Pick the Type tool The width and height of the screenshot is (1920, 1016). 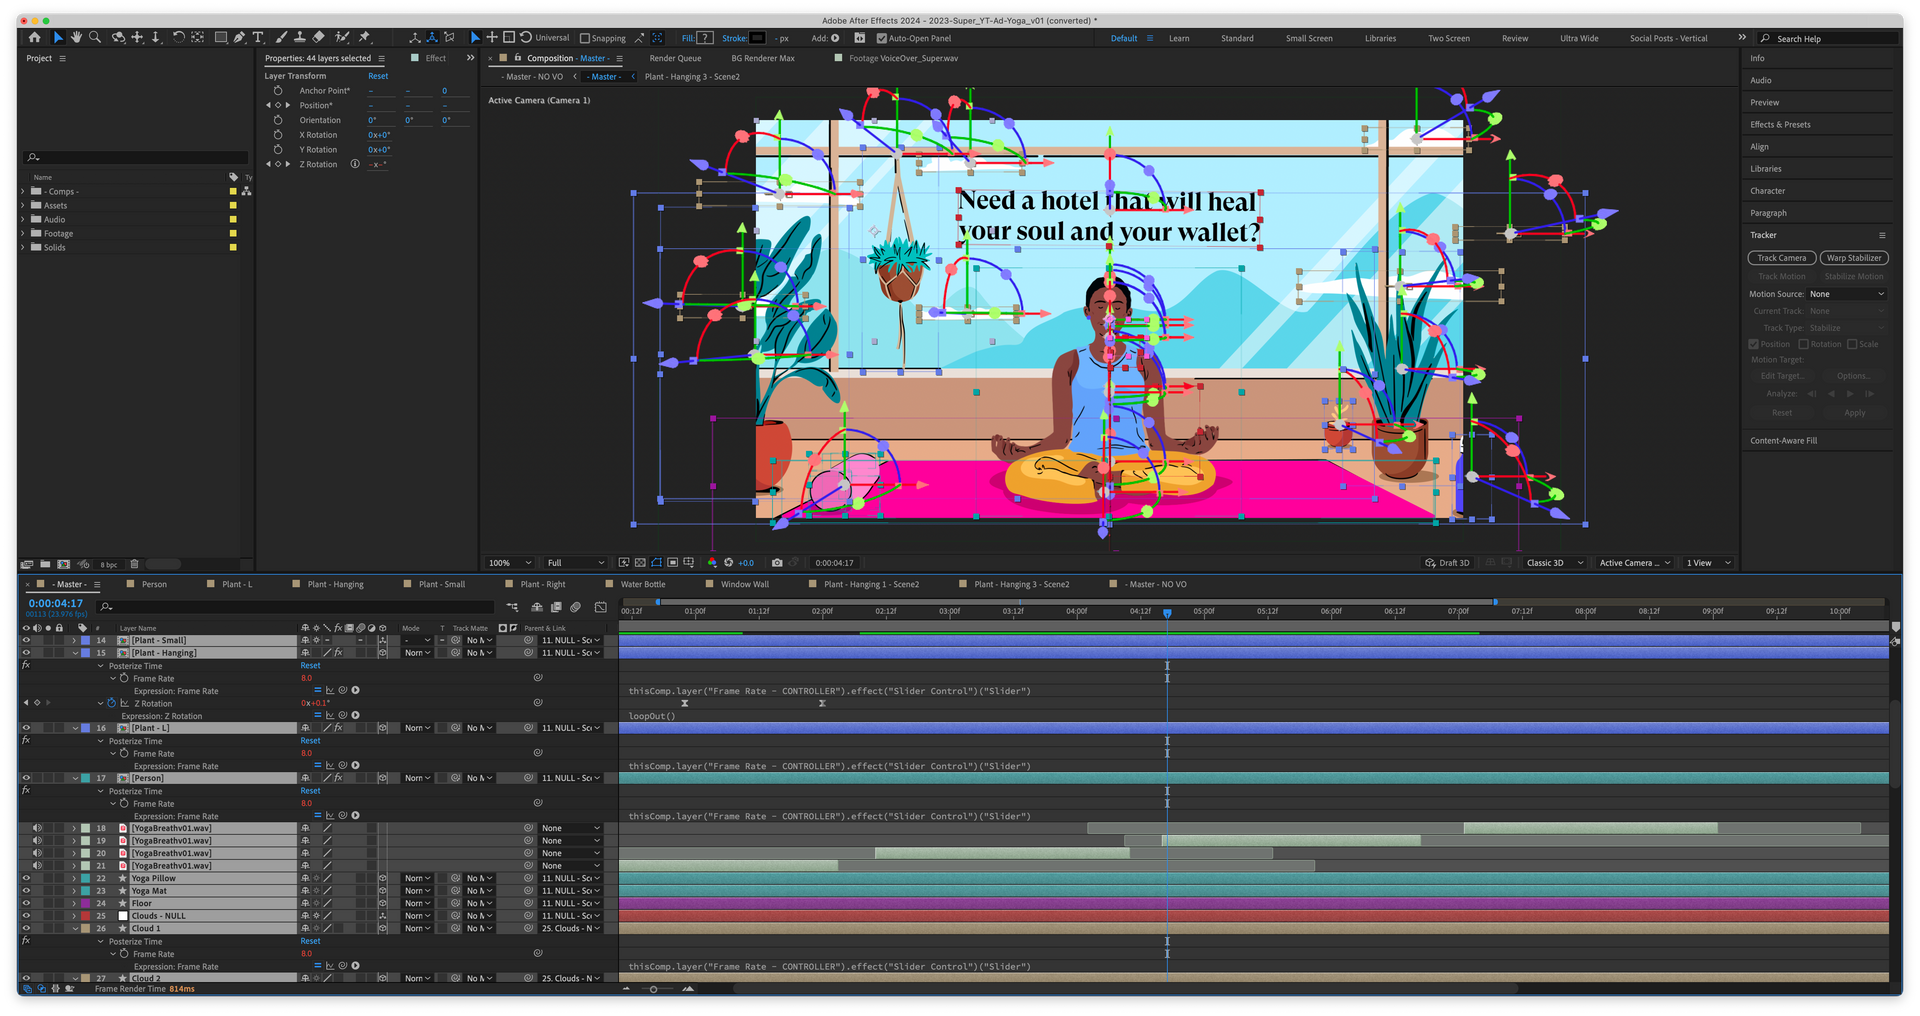pyautogui.click(x=258, y=38)
